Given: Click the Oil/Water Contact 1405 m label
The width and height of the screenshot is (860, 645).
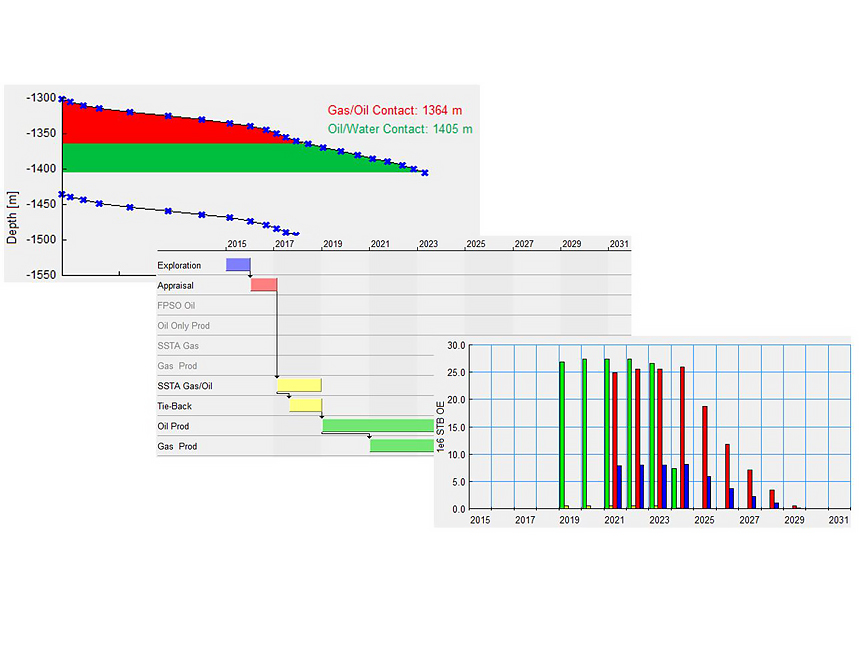Looking at the screenshot, I should click(x=400, y=129).
